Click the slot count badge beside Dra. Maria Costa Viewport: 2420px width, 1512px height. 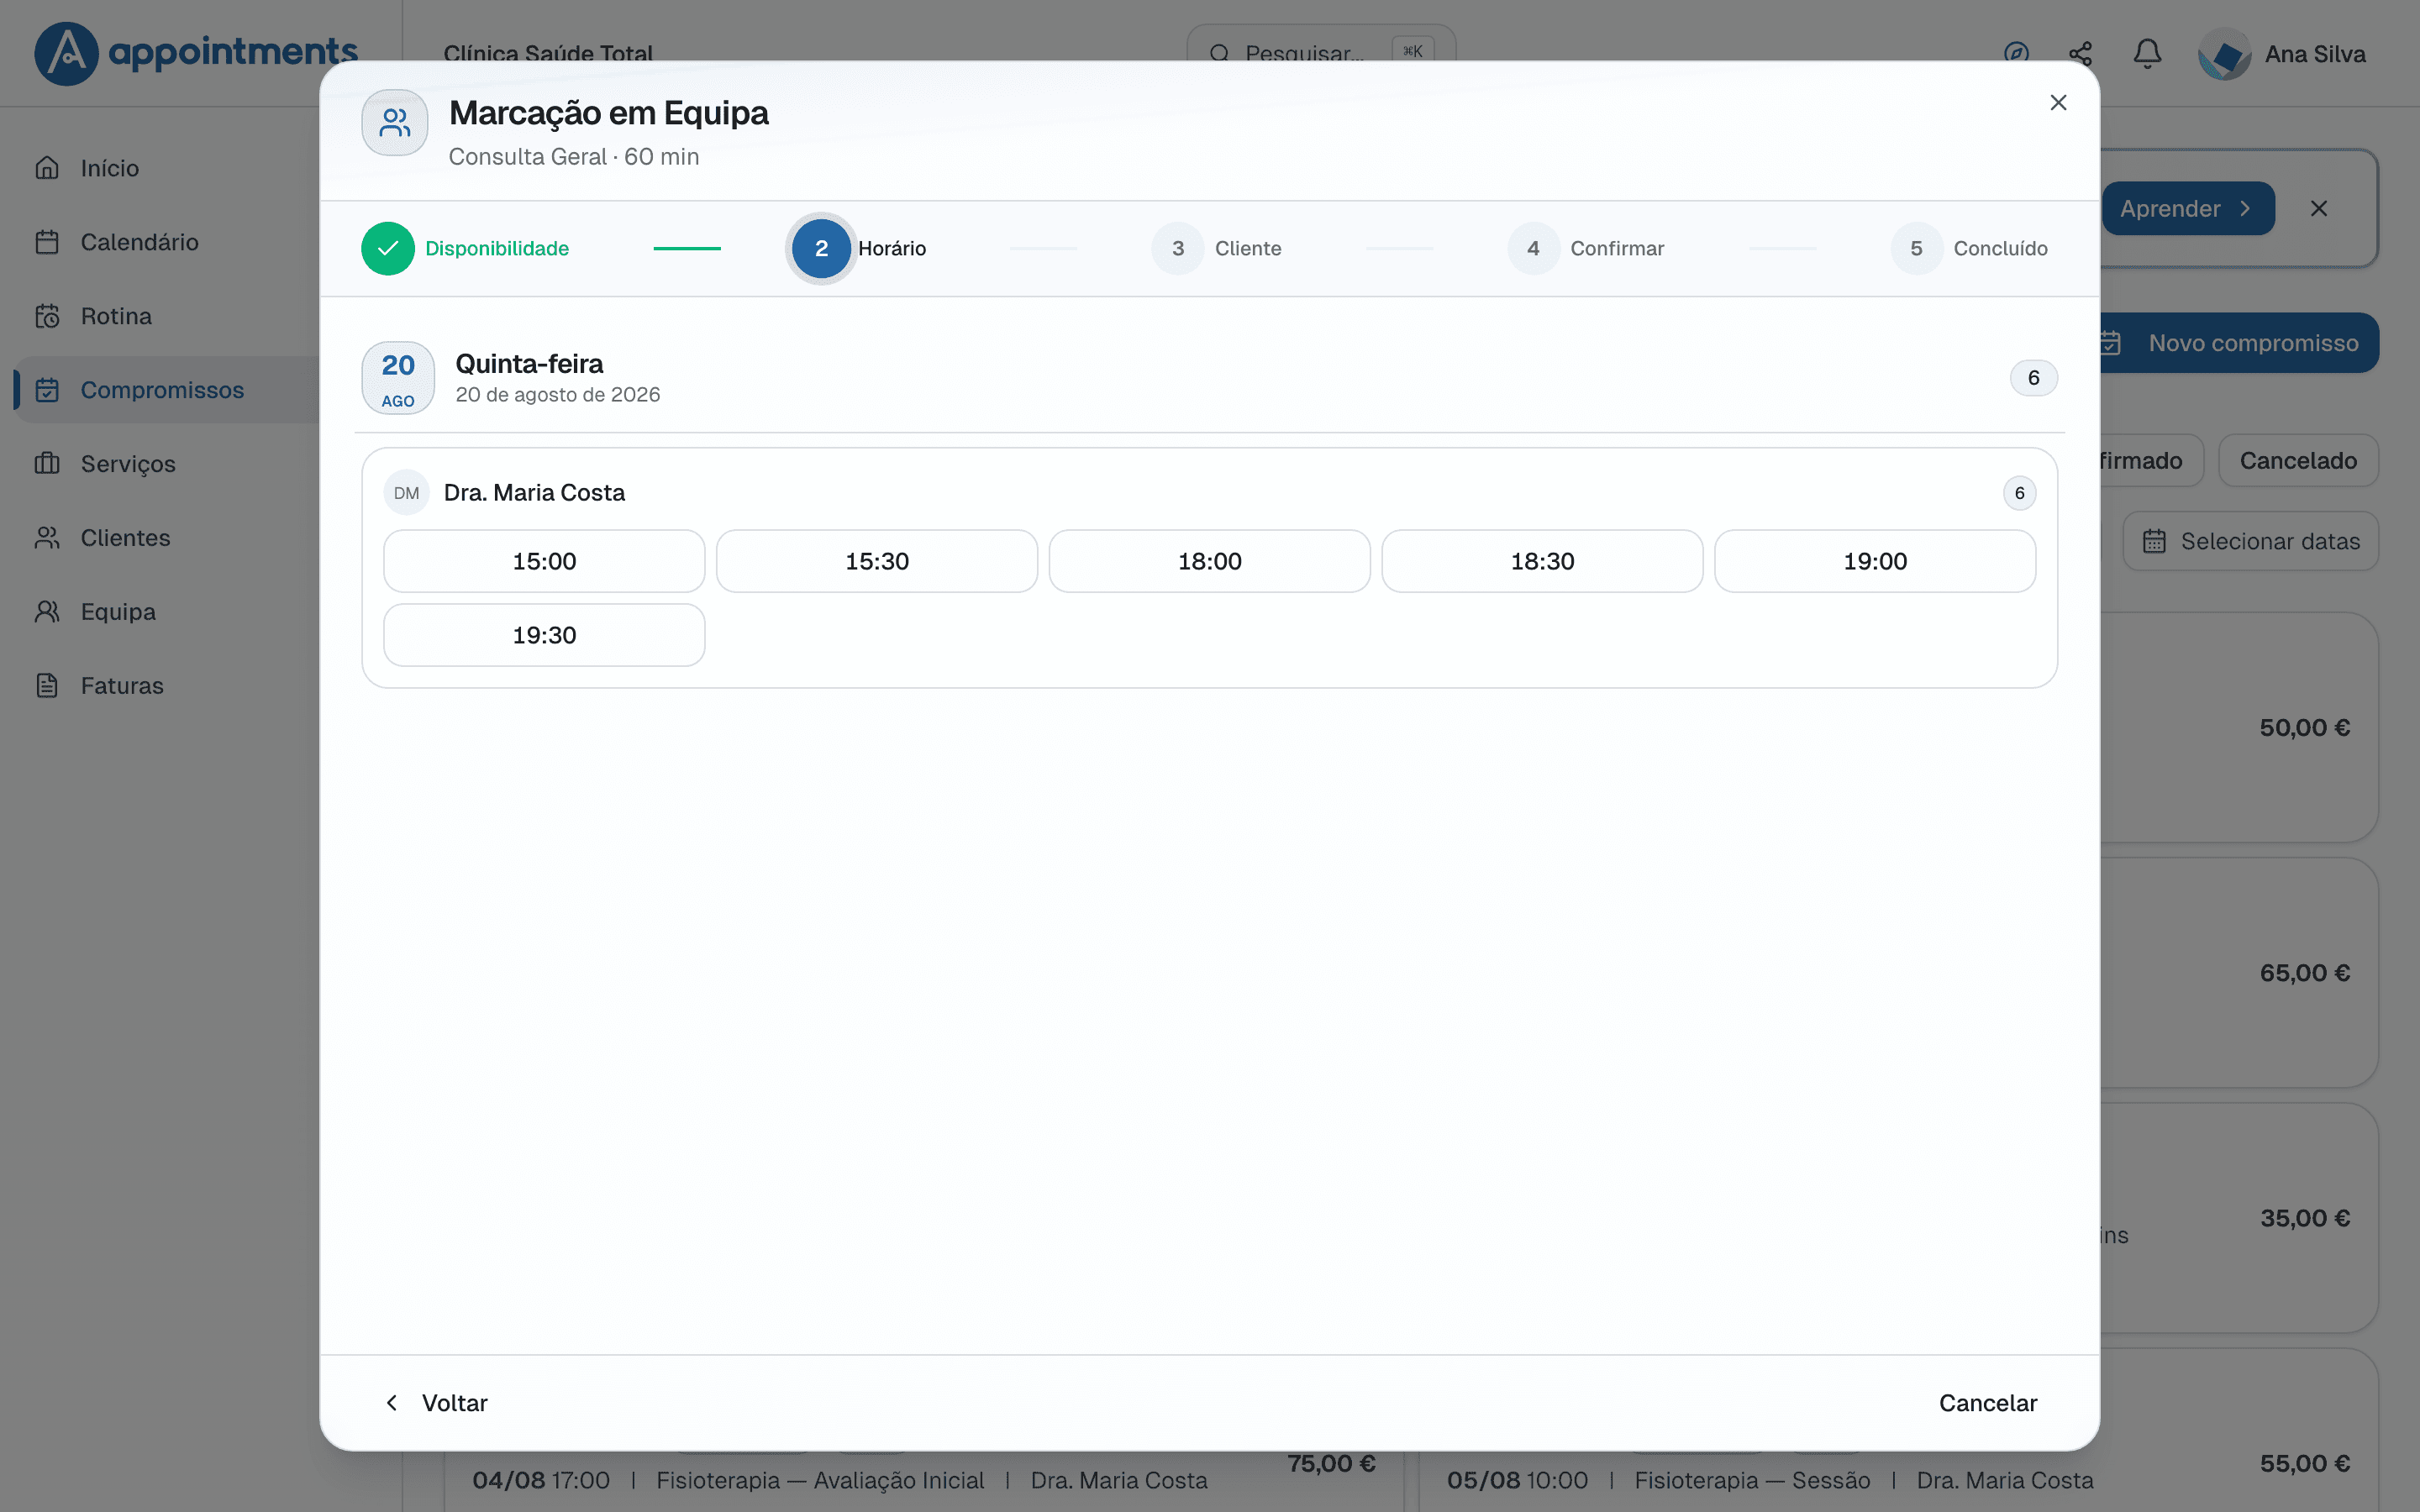coord(2019,493)
